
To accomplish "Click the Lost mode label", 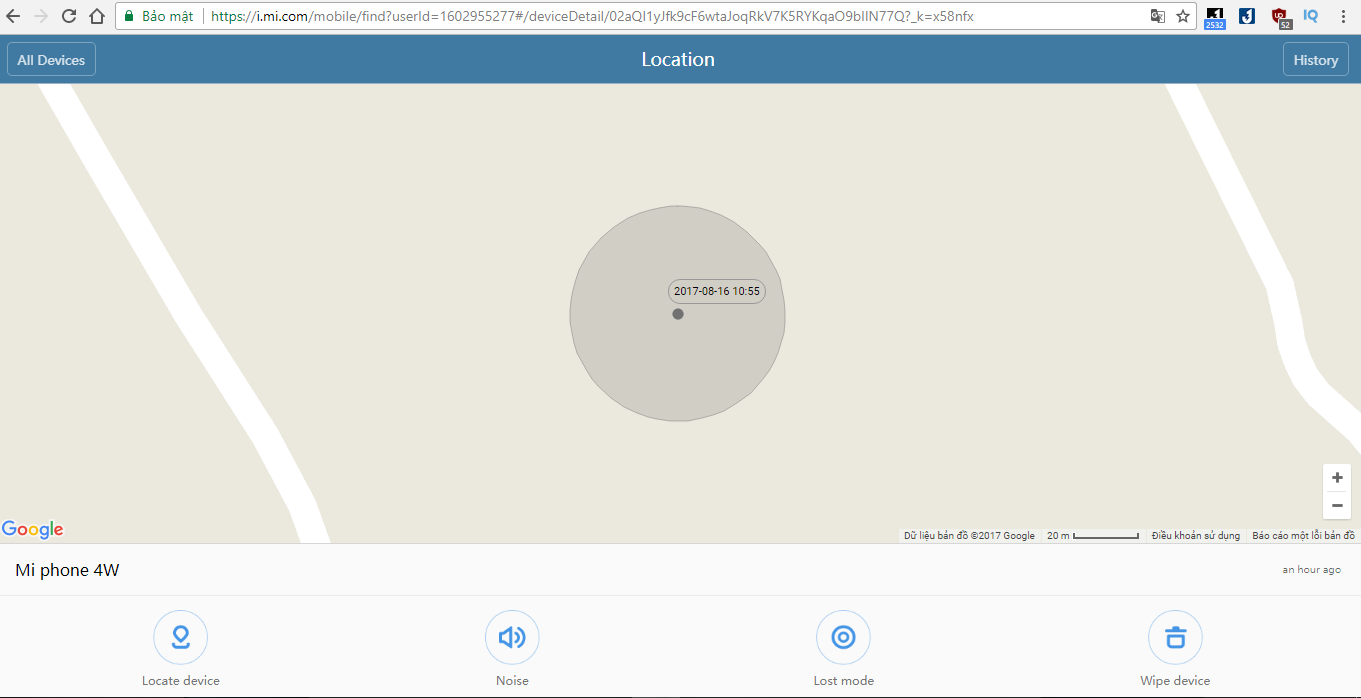I will pos(843,681).
